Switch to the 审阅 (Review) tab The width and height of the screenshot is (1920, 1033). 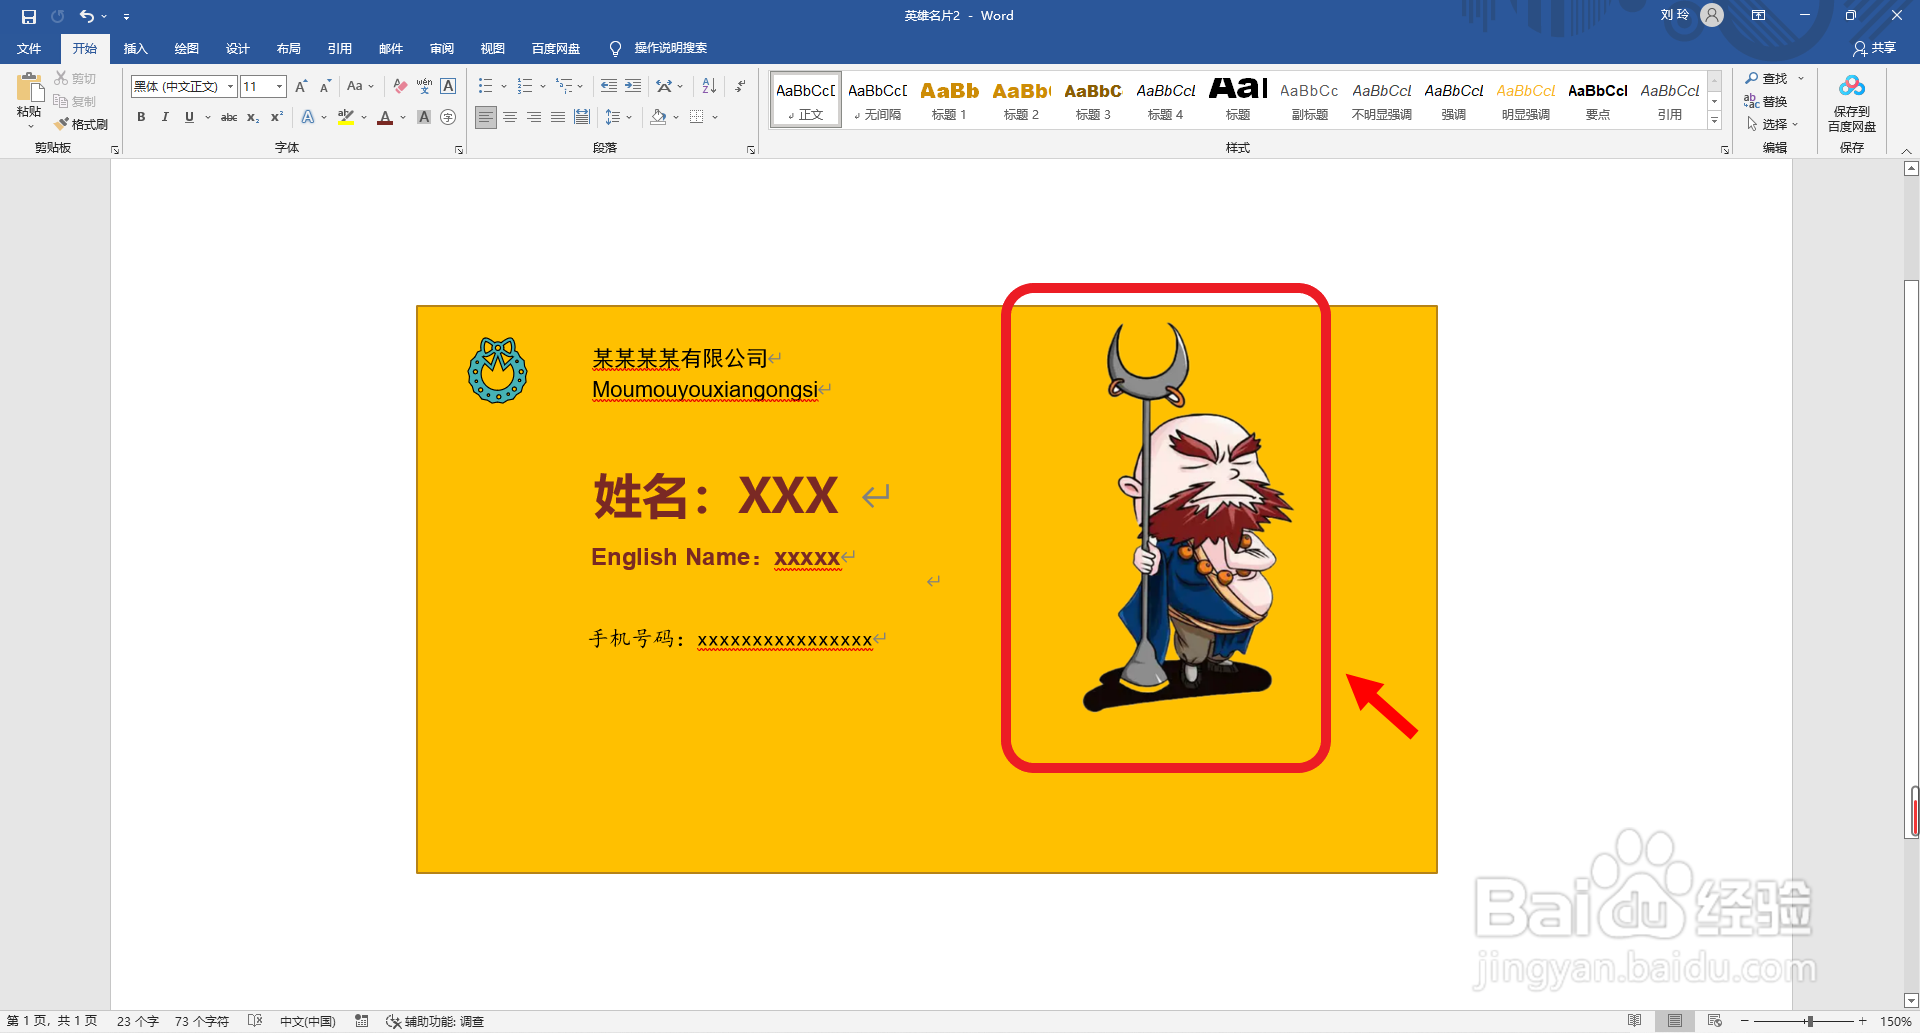pos(442,48)
